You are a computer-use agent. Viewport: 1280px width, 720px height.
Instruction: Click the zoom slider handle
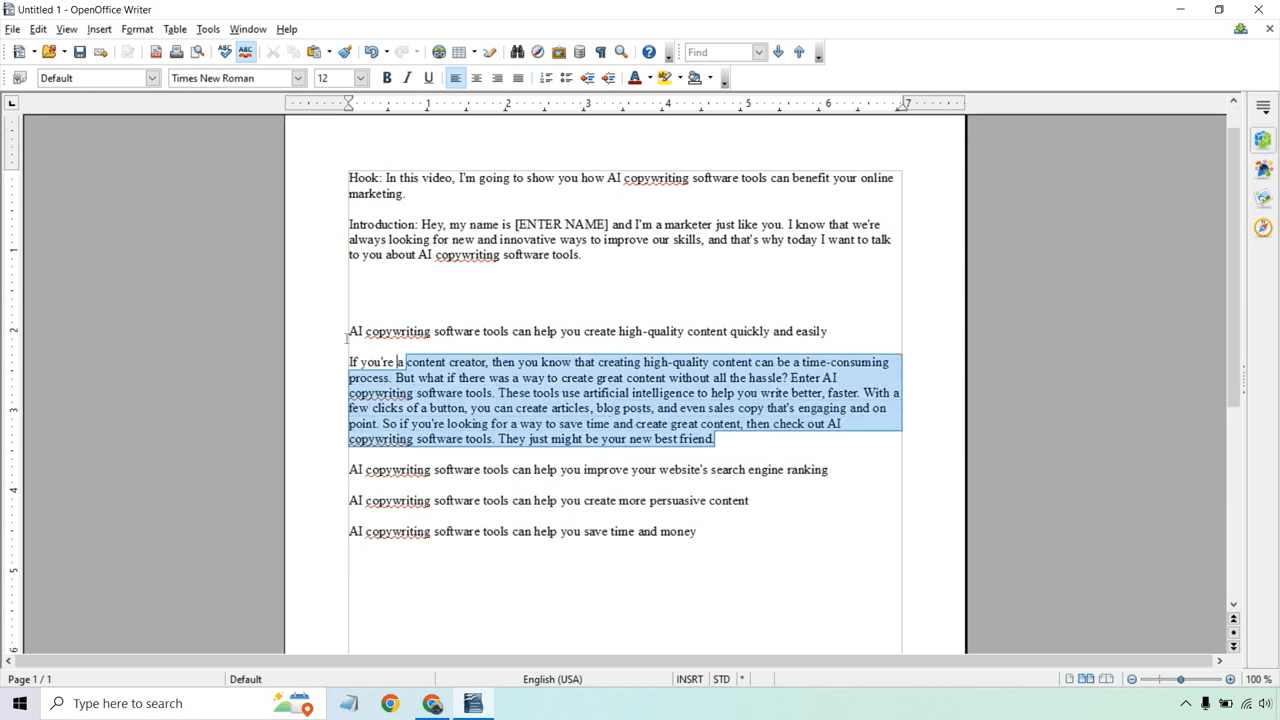click(1181, 679)
